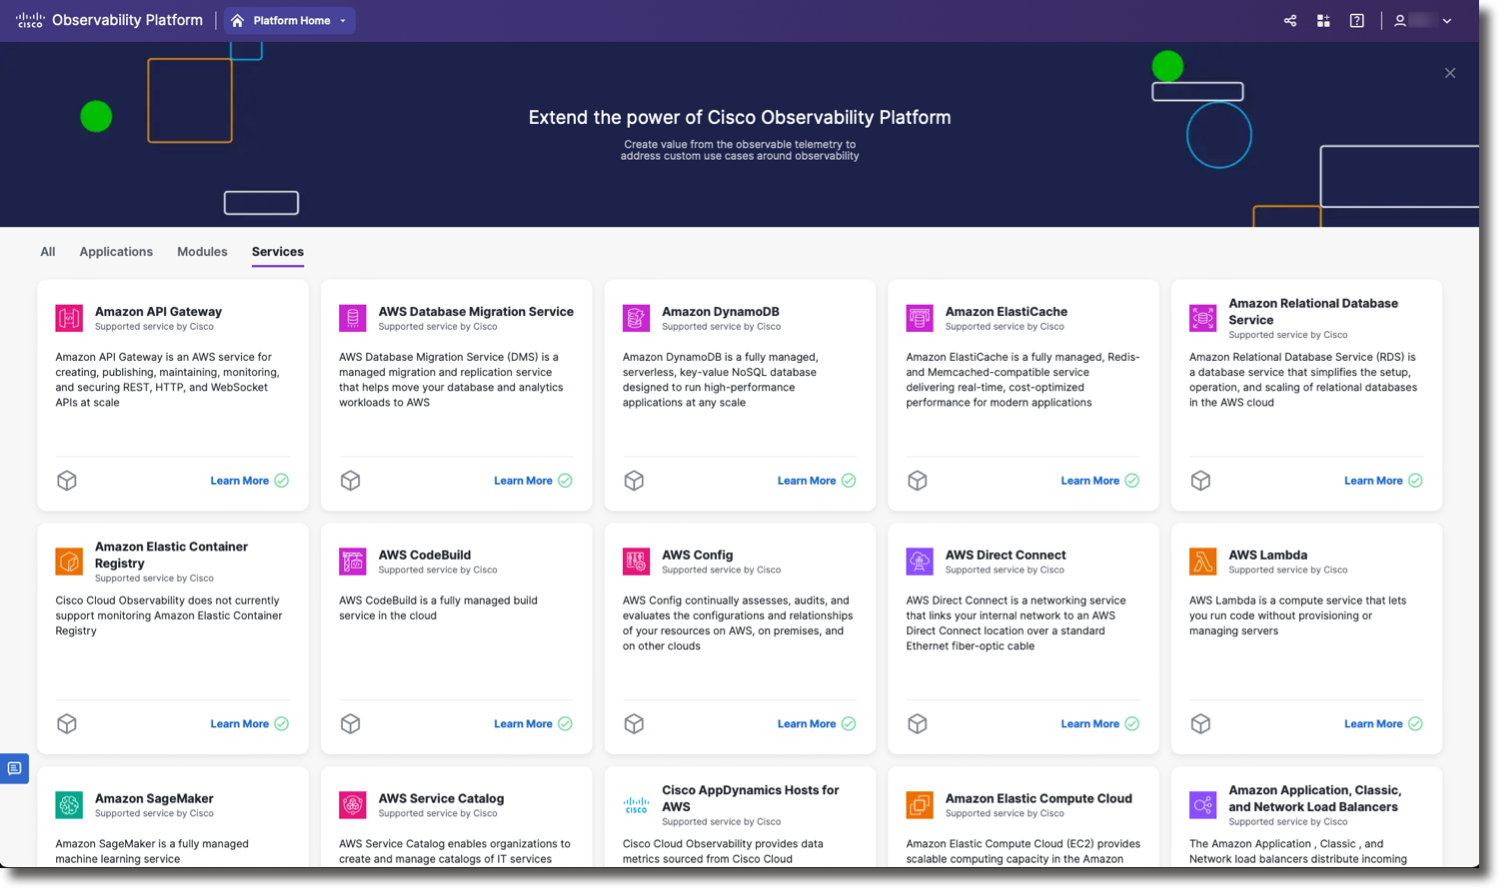
Task: Click the Cisco logo
Action: tap(30, 20)
